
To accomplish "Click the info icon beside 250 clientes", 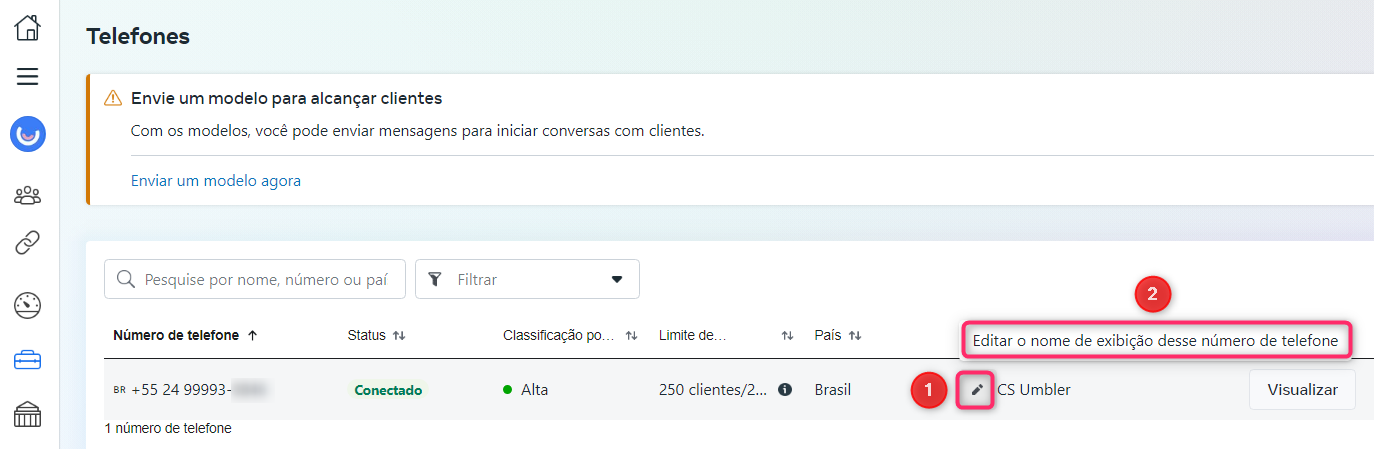I will [785, 390].
